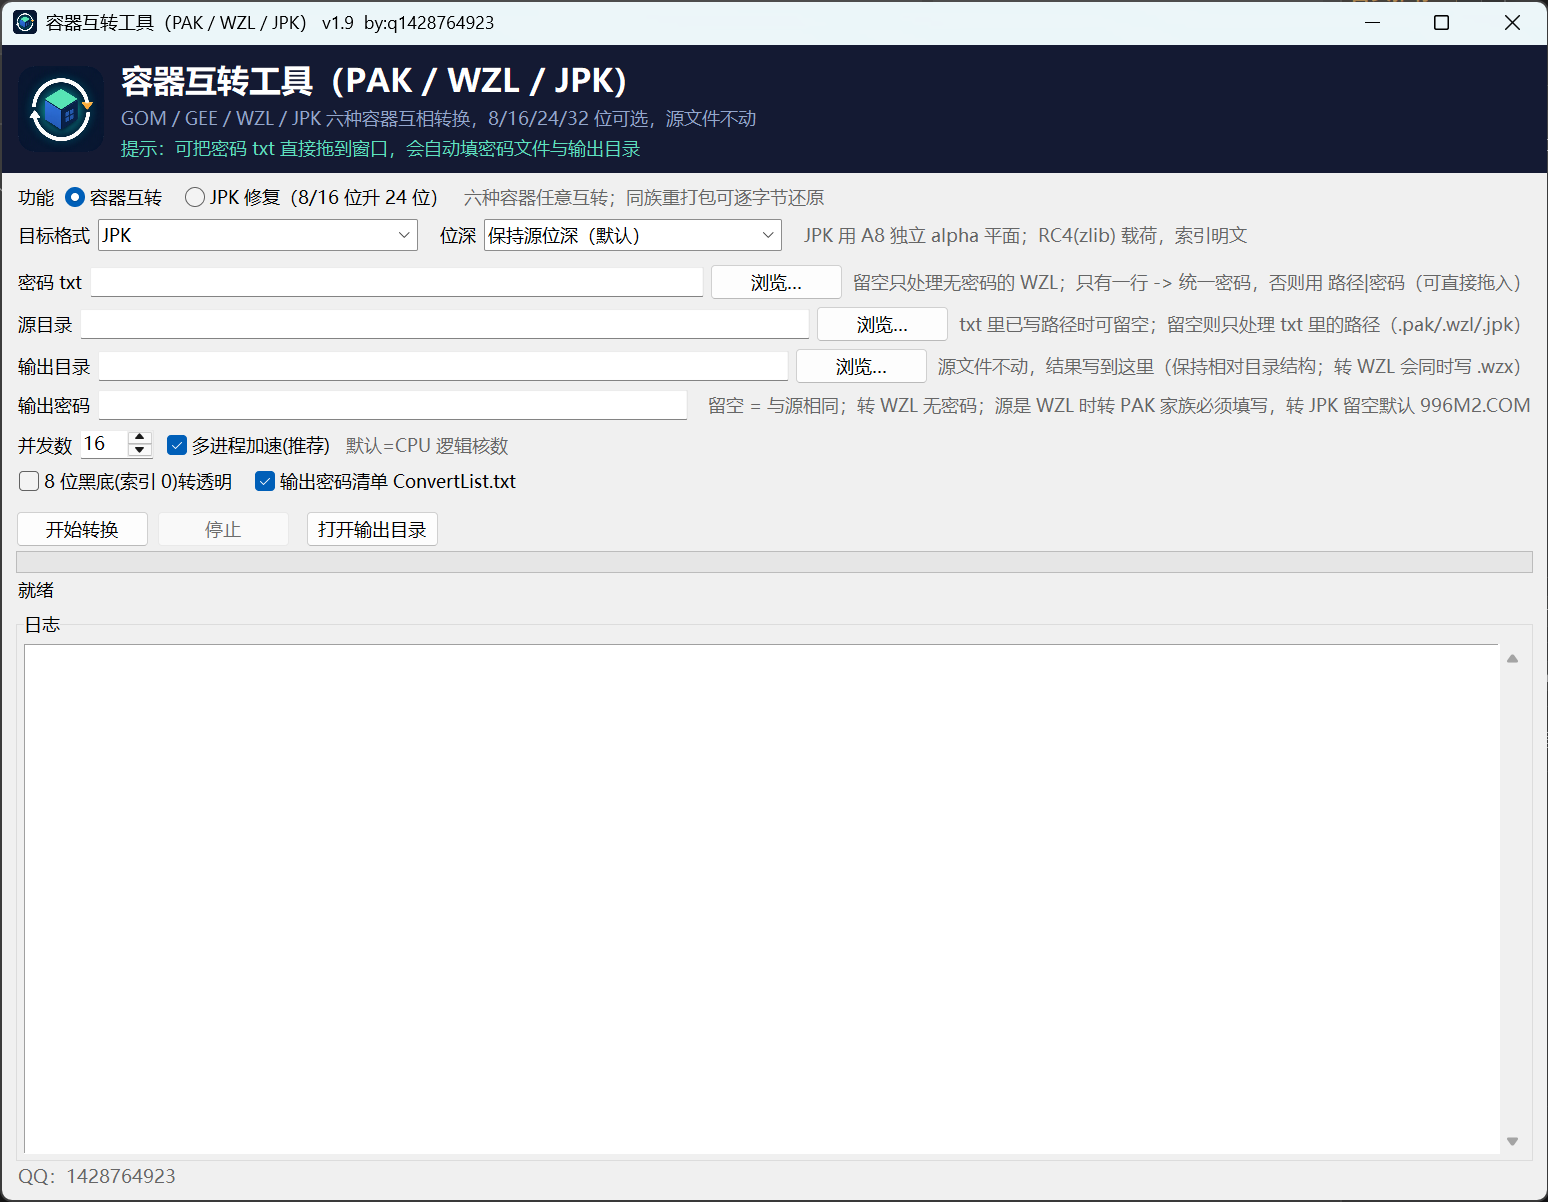Click the green 提示 hint line in the header
This screenshot has width=1548, height=1202.
[x=380, y=149]
